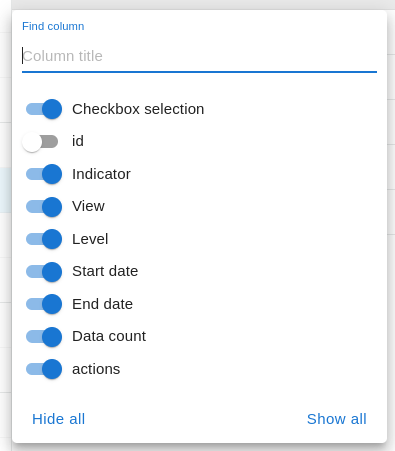The height and width of the screenshot is (451, 395).
Task: Click the 'Indicator' label text
Action: pyautogui.click(x=101, y=174)
